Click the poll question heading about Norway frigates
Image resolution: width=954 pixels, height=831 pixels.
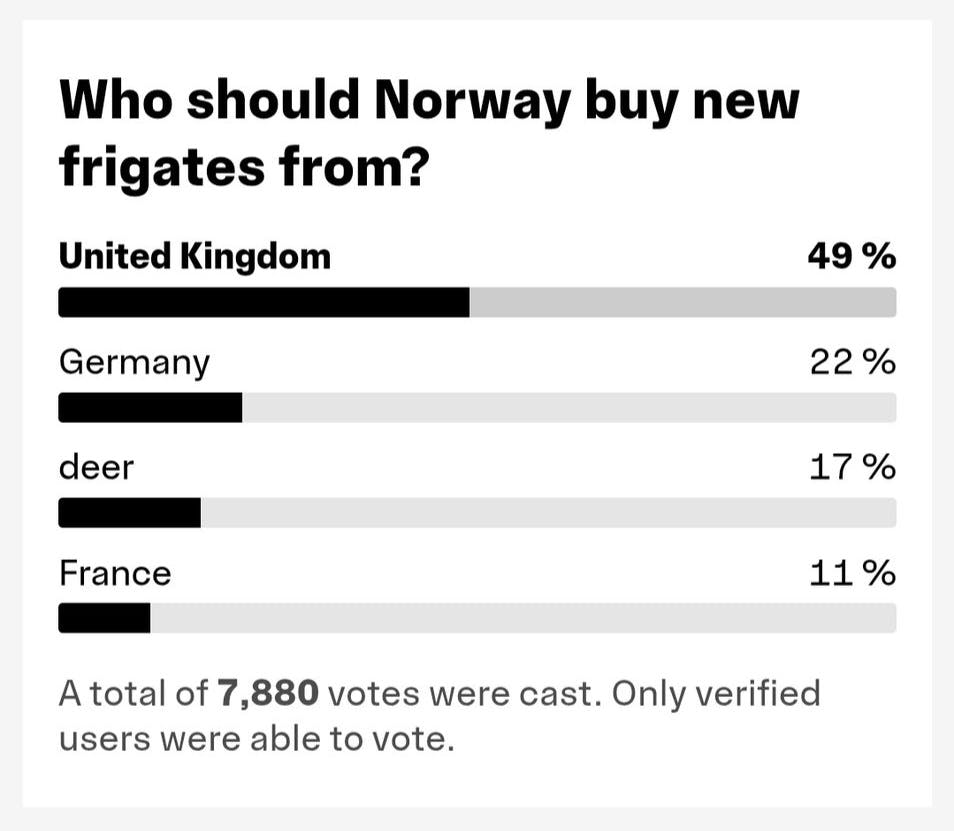(430, 133)
